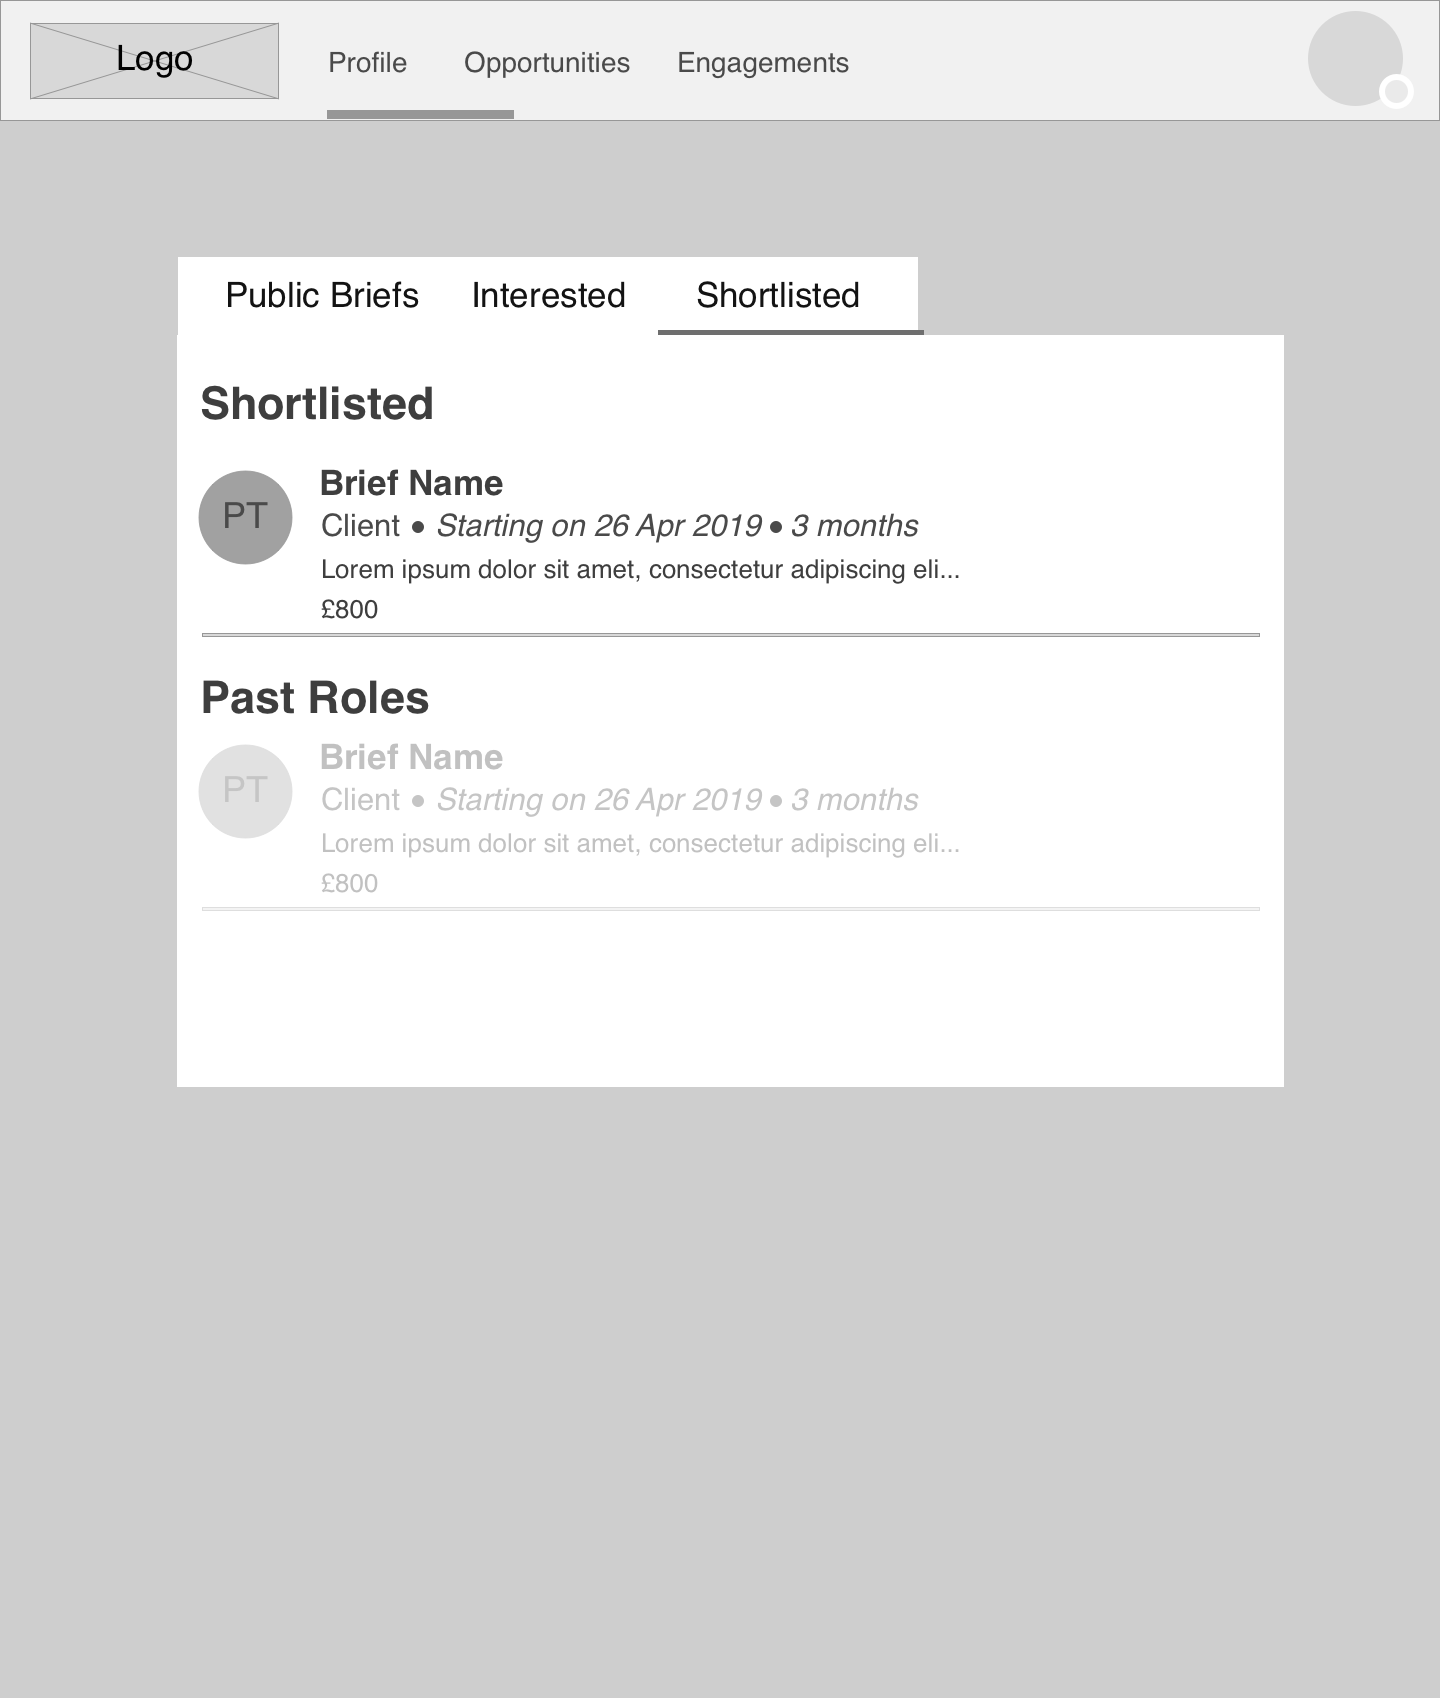Open the Engagements nav item

(763, 63)
